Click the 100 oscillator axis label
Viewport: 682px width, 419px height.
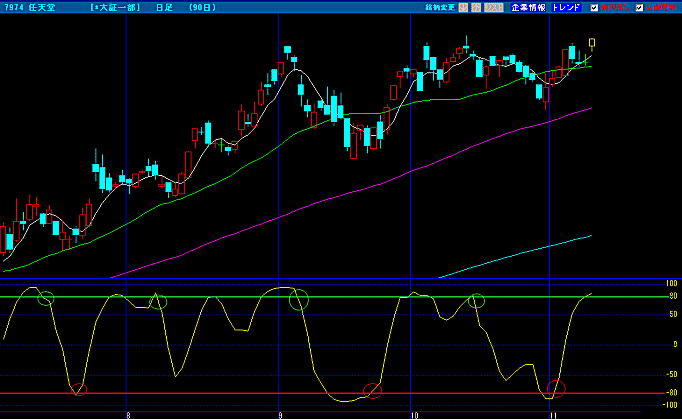click(672, 283)
